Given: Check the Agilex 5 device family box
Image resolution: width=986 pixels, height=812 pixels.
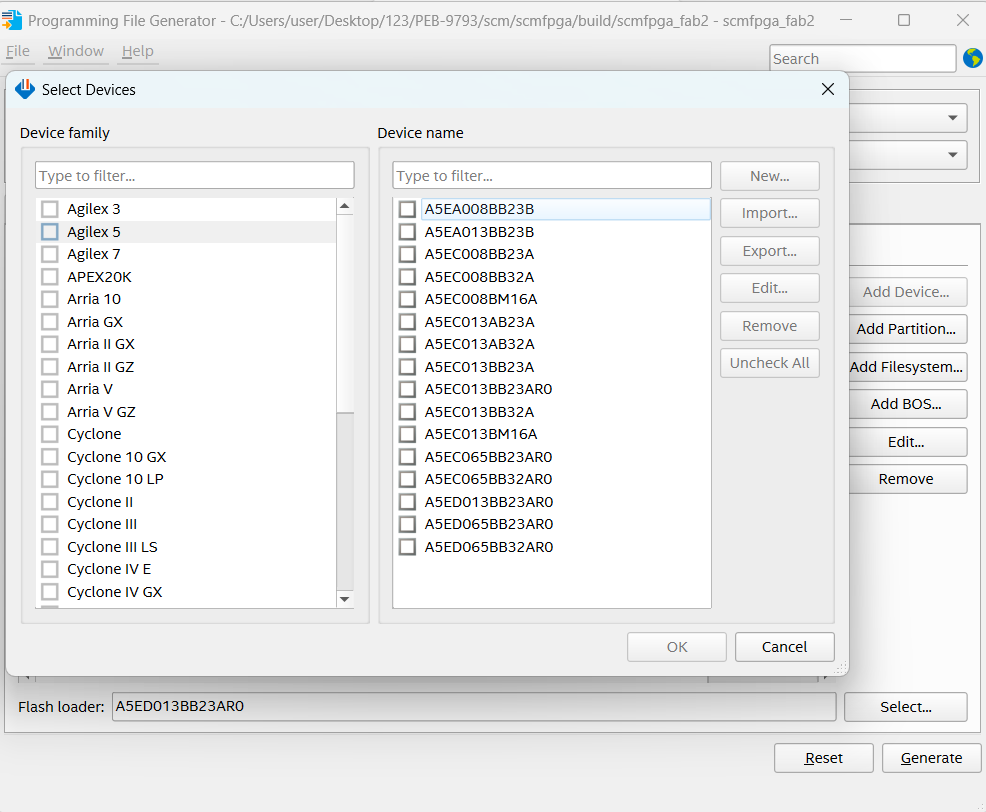Looking at the screenshot, I should tap(50, 231).
